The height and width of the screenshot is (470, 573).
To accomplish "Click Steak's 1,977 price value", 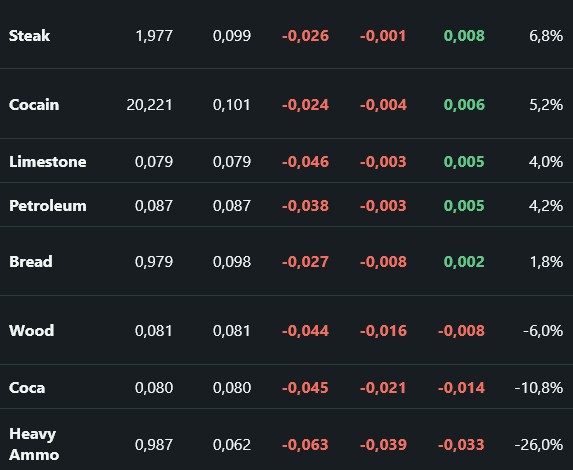I will 154,36.
